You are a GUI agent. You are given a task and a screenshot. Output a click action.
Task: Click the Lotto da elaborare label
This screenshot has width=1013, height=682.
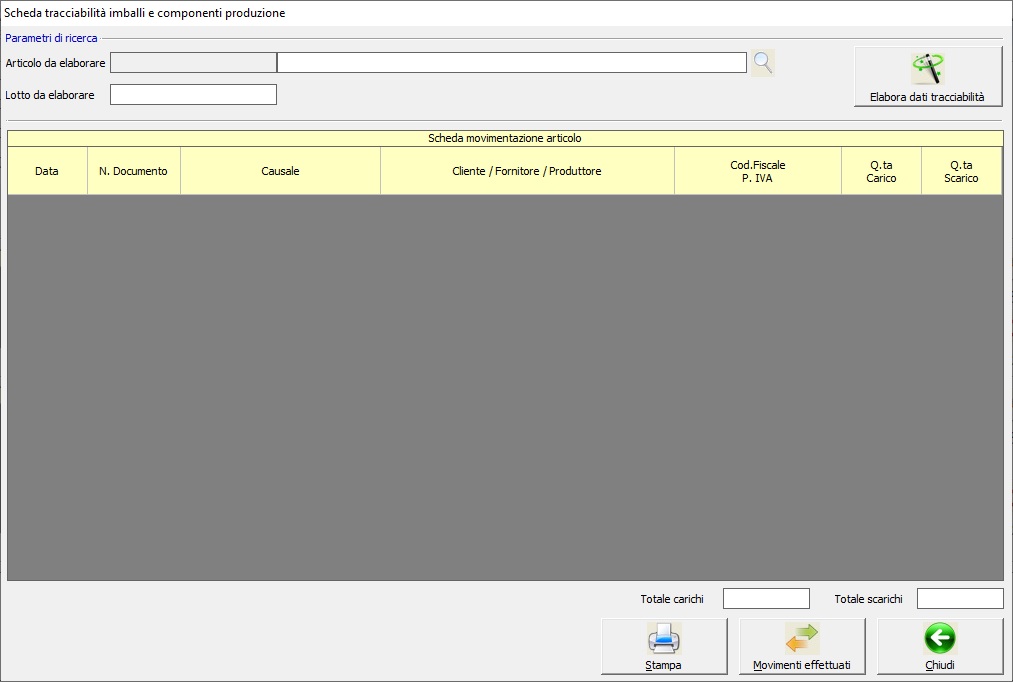(50, 95)
